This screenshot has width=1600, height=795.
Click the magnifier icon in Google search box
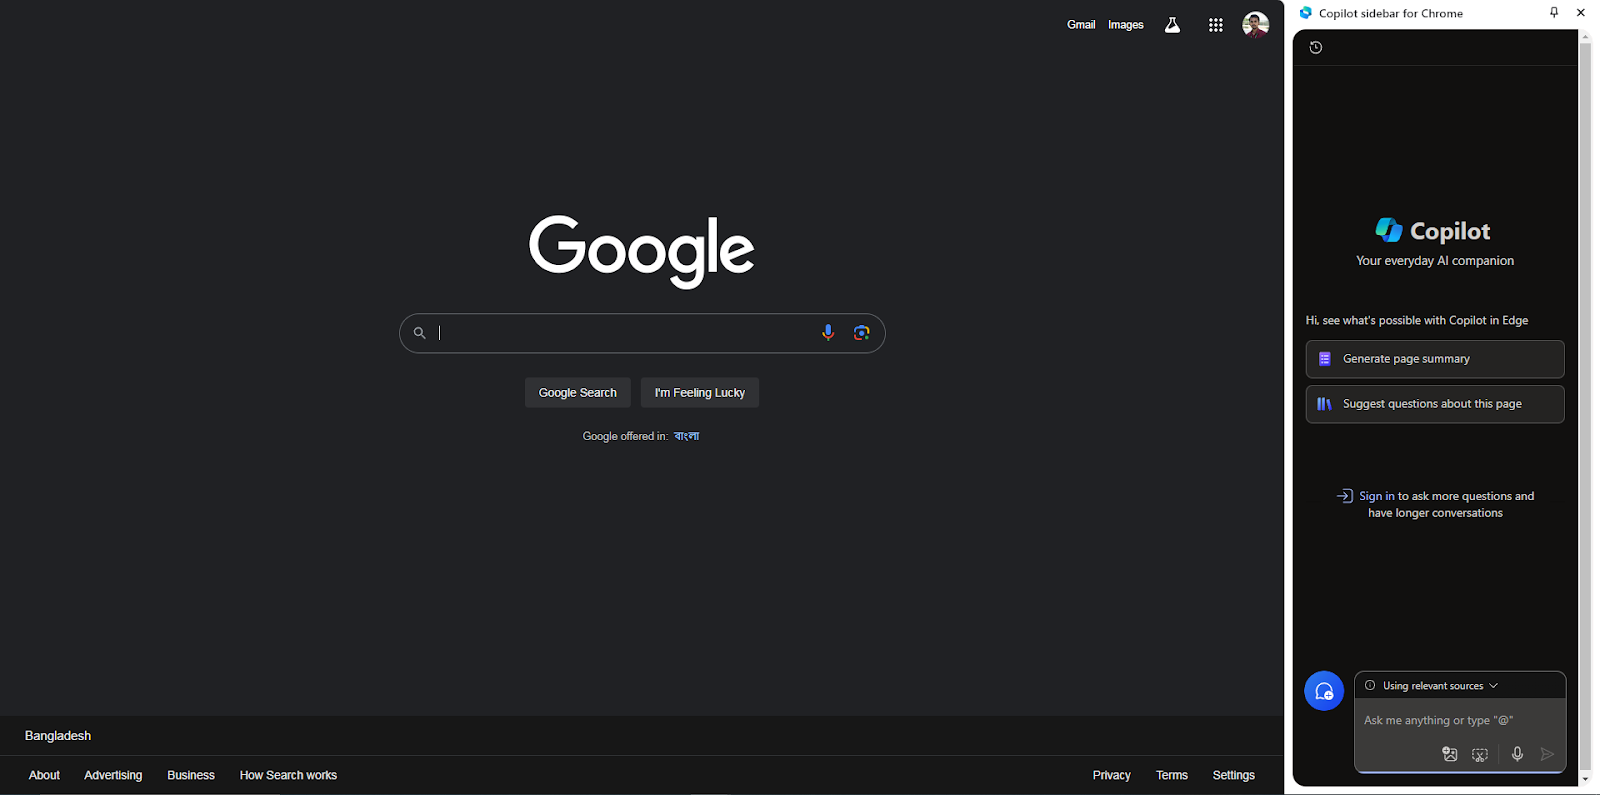[x=420, y=333]
